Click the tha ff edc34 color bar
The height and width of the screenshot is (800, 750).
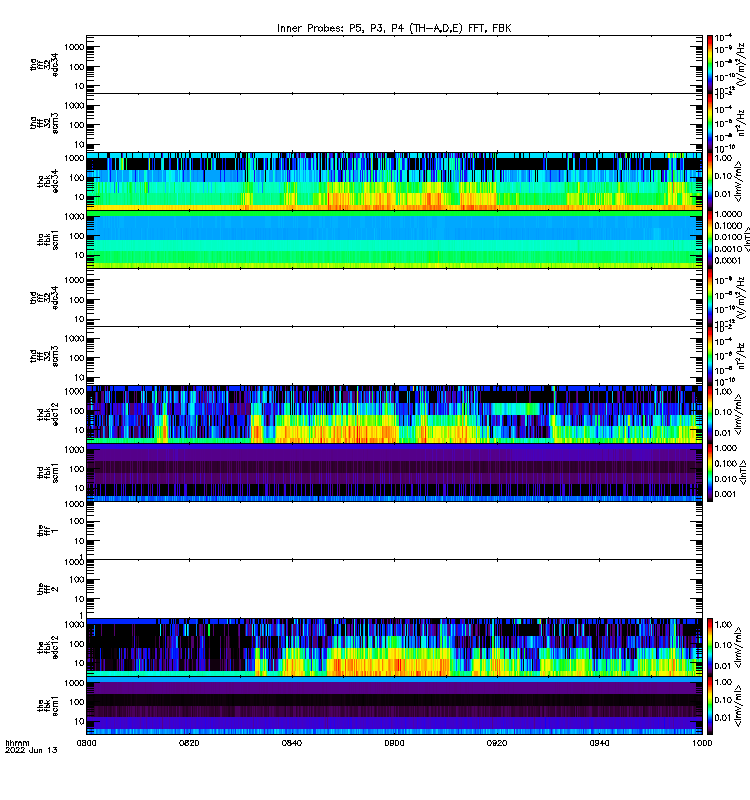(x=710, y=64)
